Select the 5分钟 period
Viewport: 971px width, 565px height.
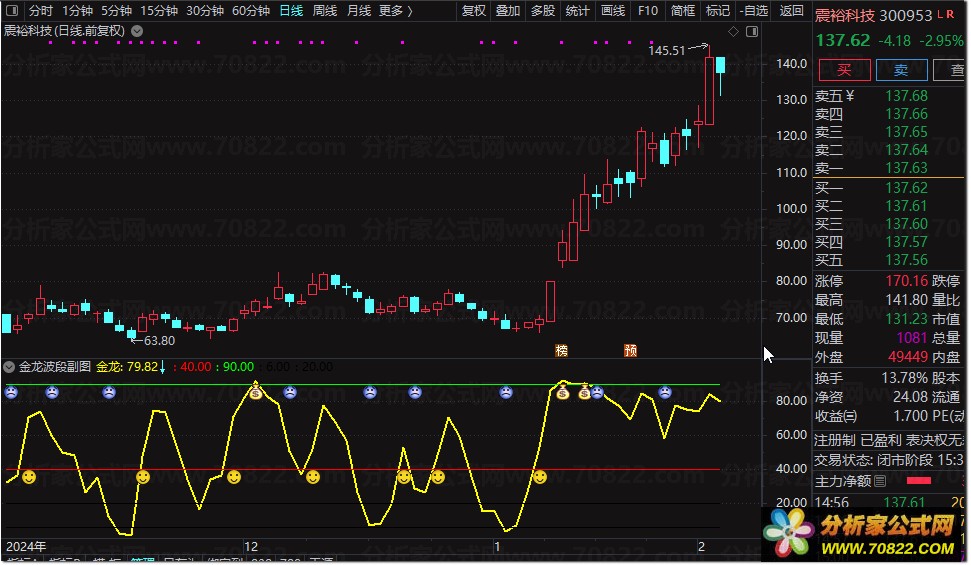coord(116,11)
